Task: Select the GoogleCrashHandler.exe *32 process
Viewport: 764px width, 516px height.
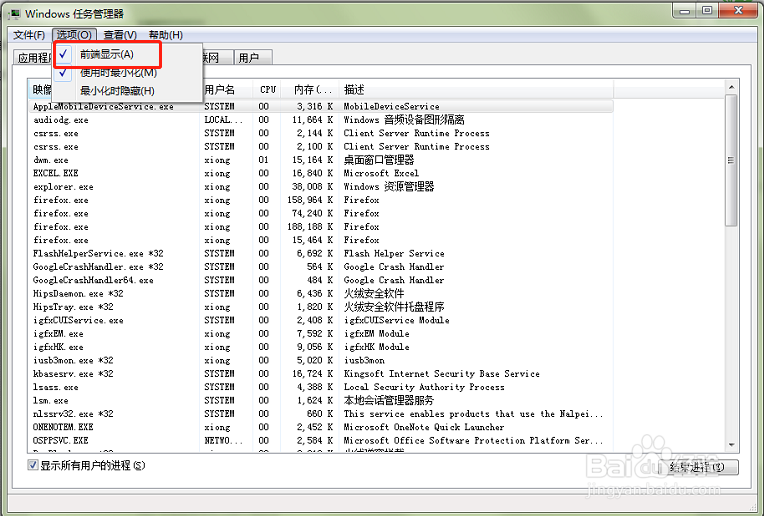Action: click(x=321, y=267)
